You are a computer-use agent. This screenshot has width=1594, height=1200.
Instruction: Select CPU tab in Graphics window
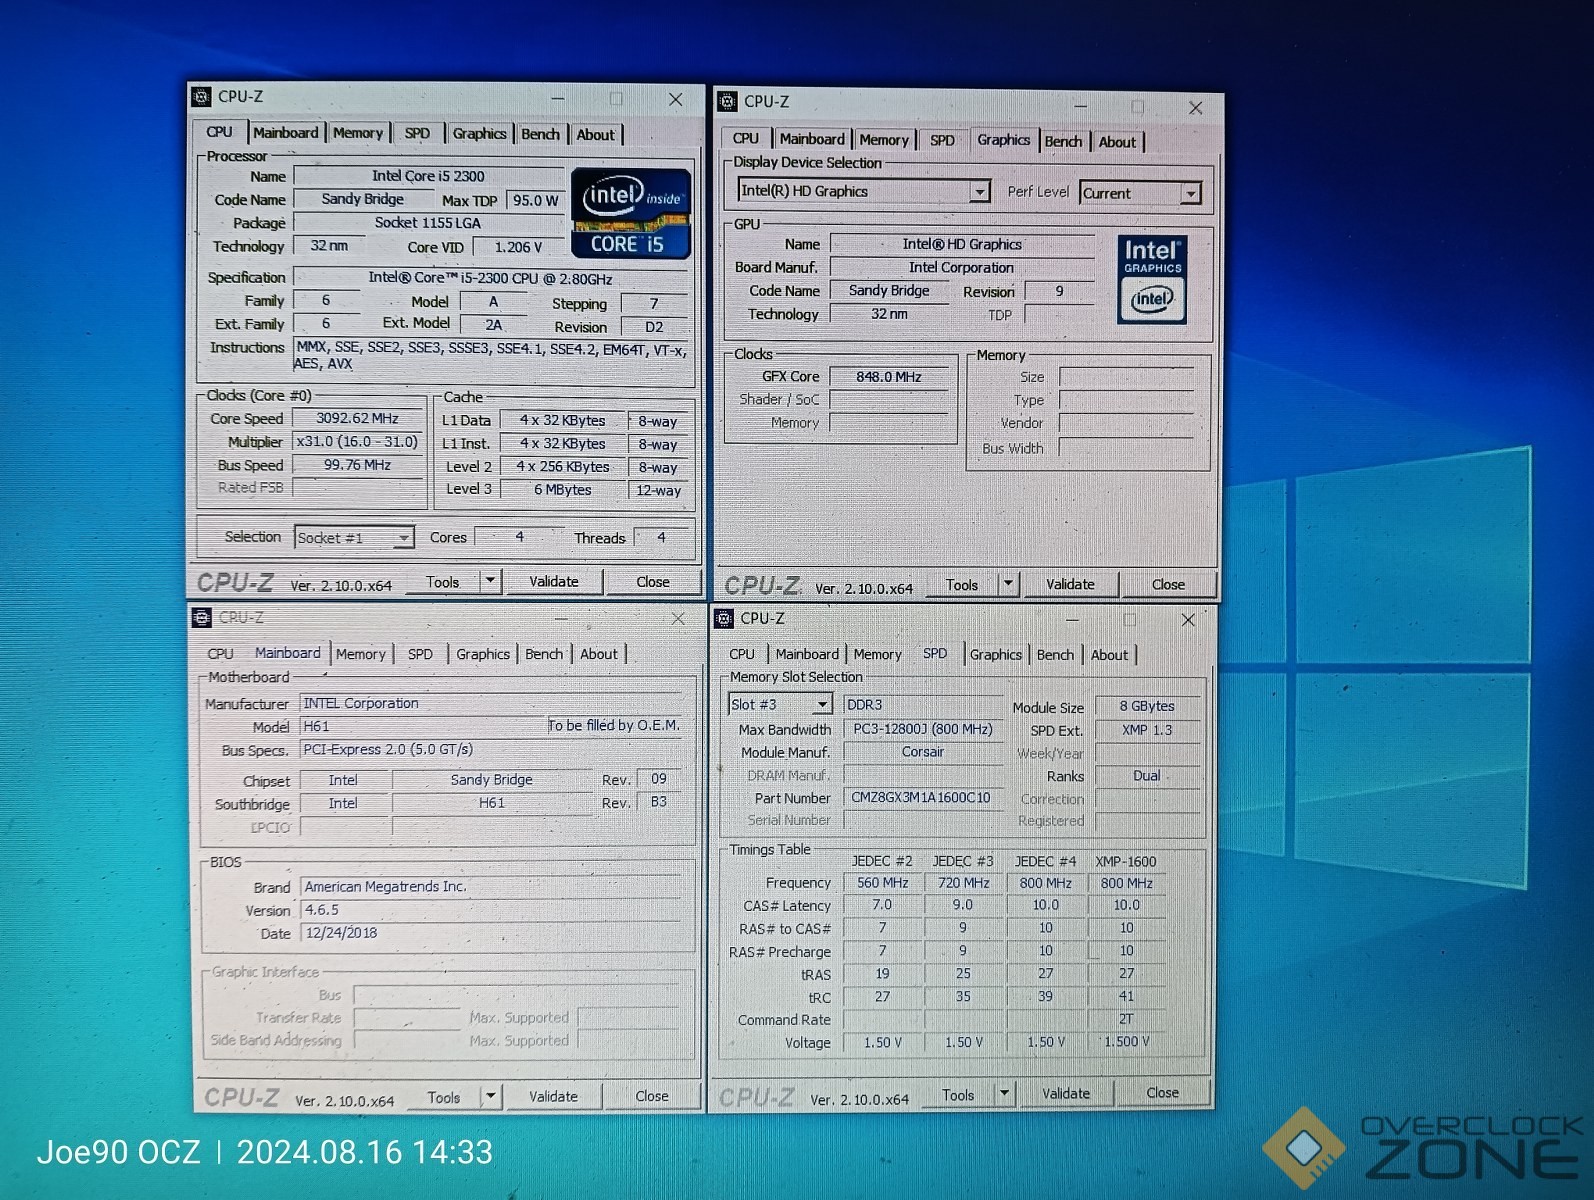pos(746,139)
